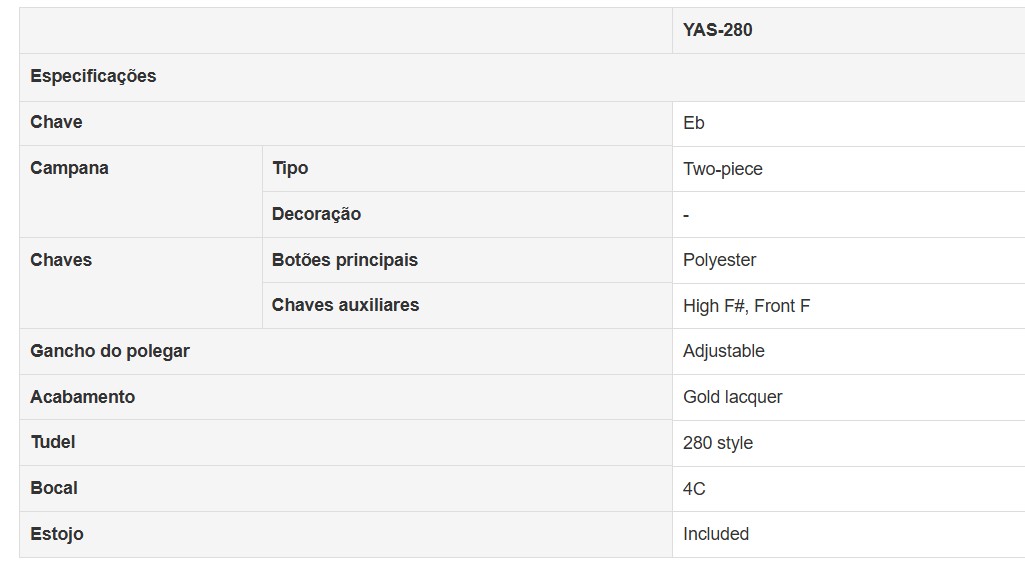Select the Polyester value cell

pos(720,260)
